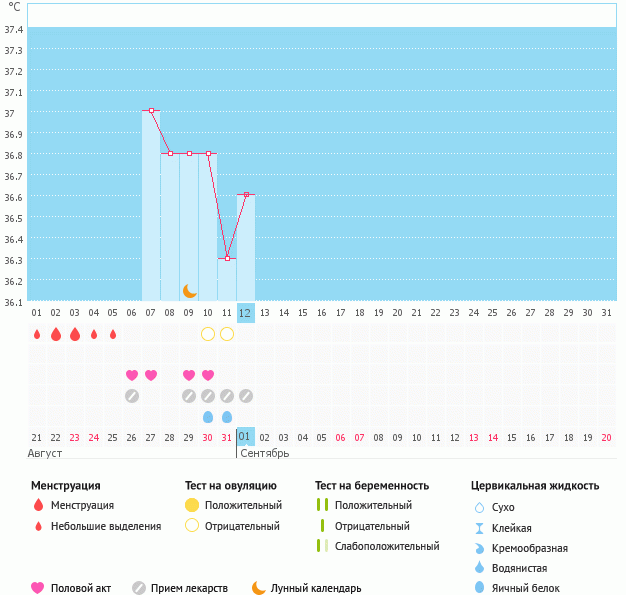Select highlighted date 01 of September
Viewport: 626px width, 595px height.
pos(246,437)
